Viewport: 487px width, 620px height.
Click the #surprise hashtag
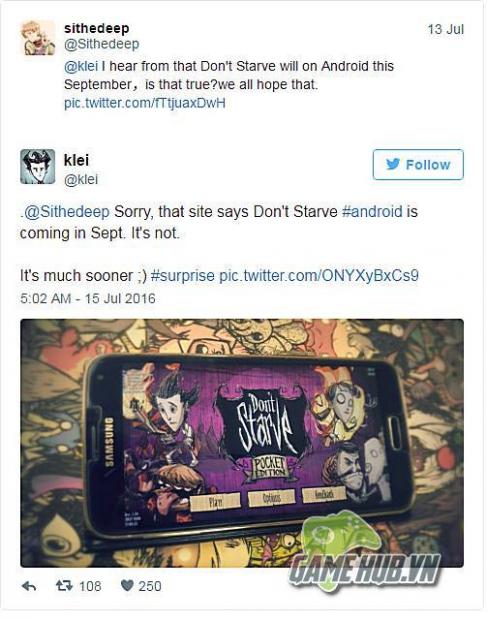coord(183,276)
